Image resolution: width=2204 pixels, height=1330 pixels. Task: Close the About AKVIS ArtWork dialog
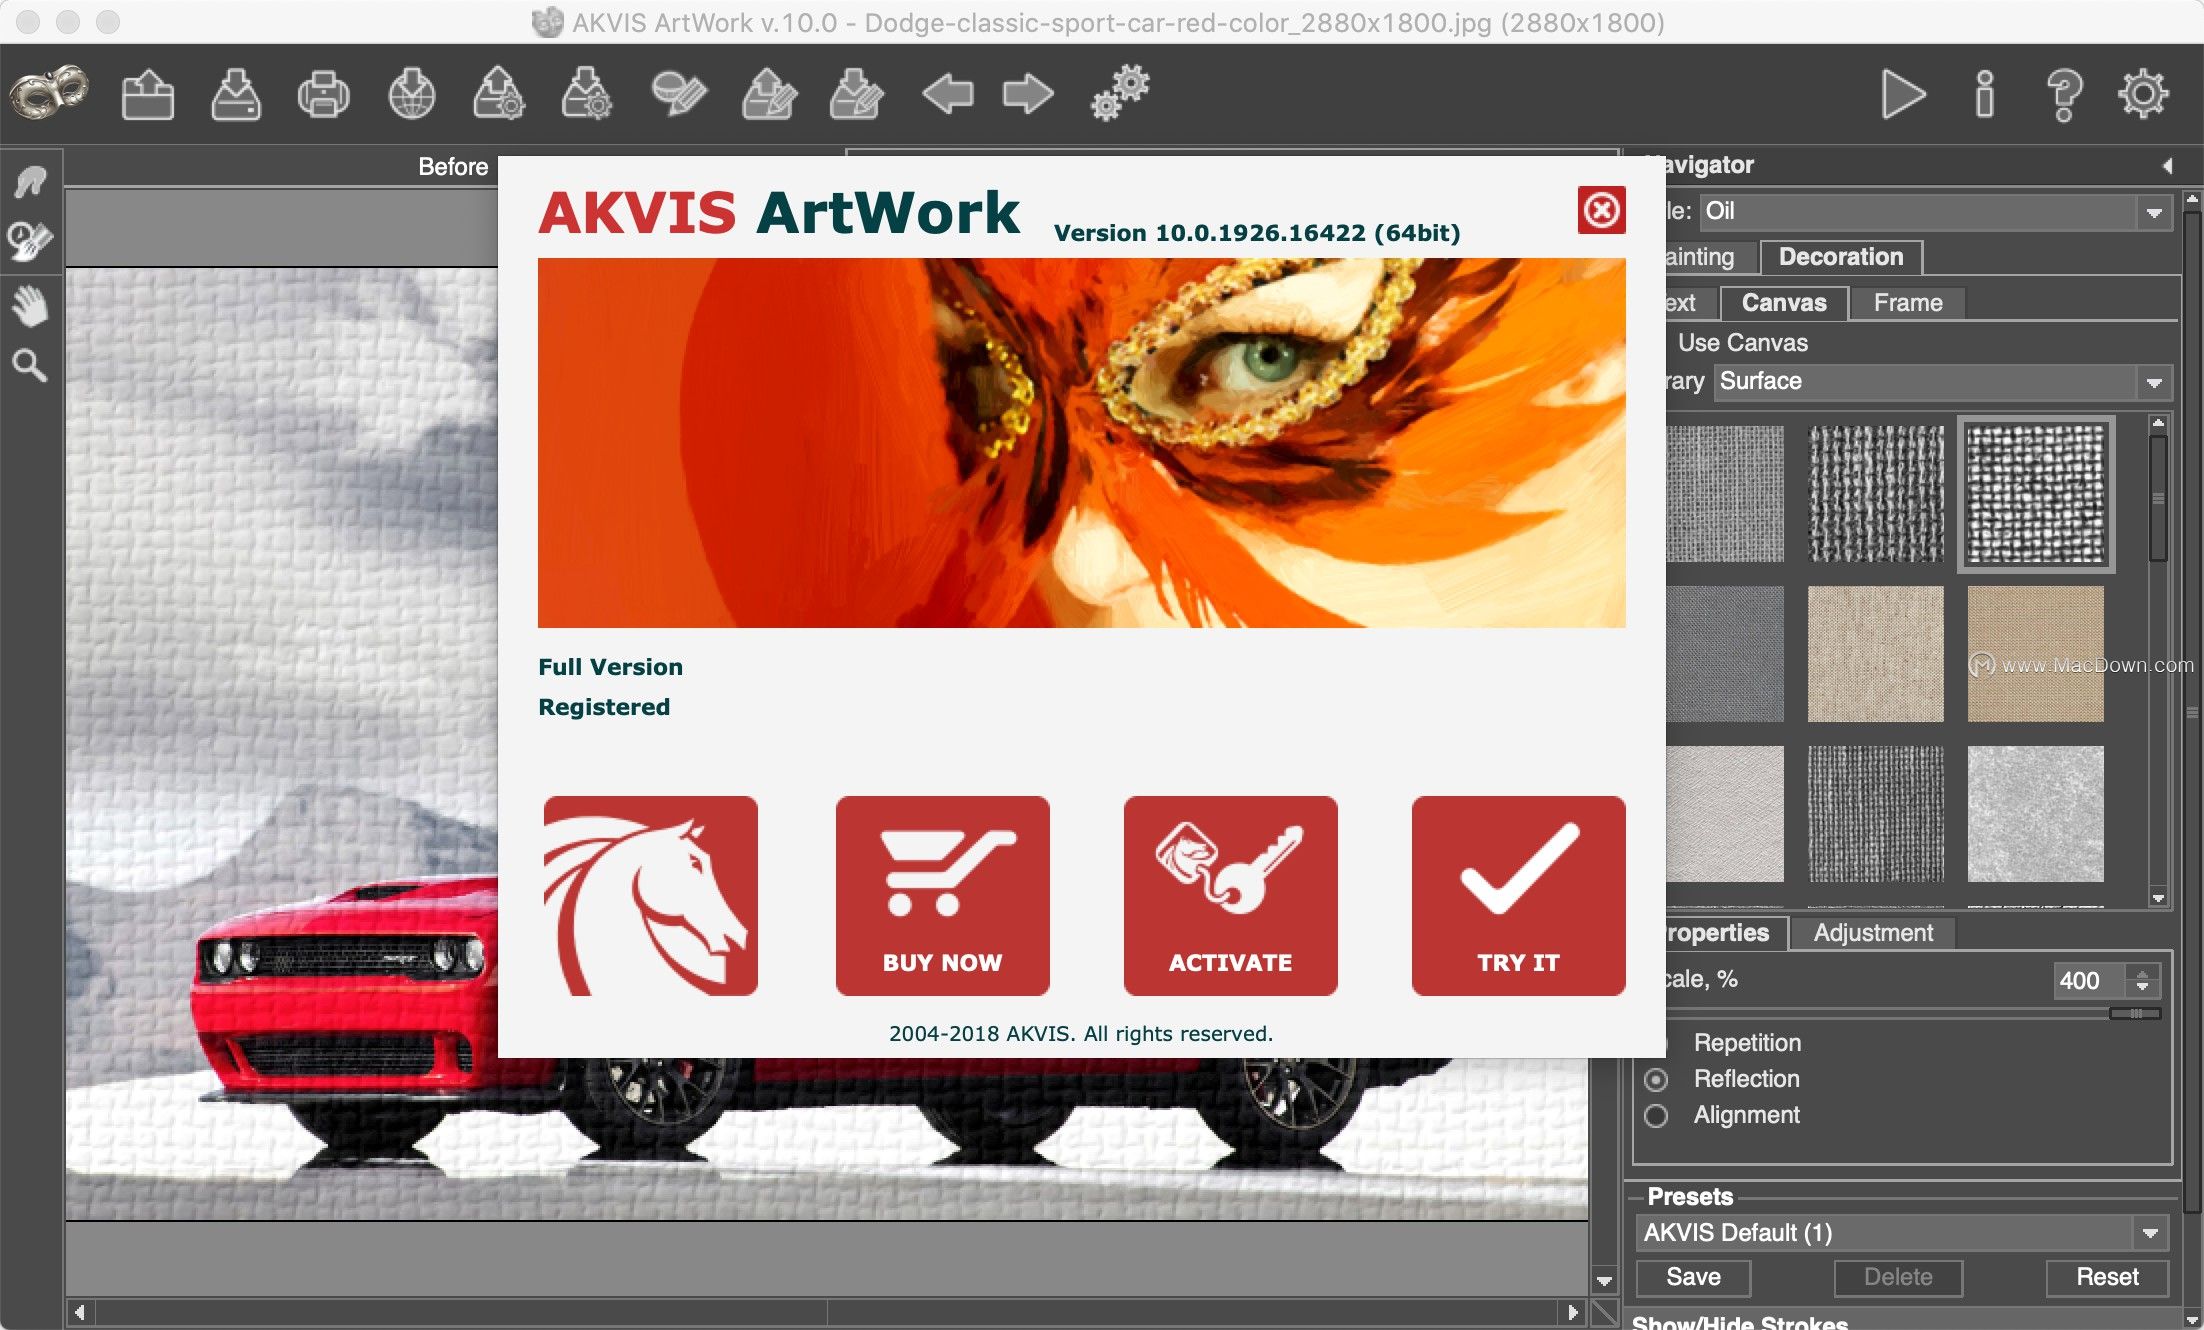coord(1601,210)
